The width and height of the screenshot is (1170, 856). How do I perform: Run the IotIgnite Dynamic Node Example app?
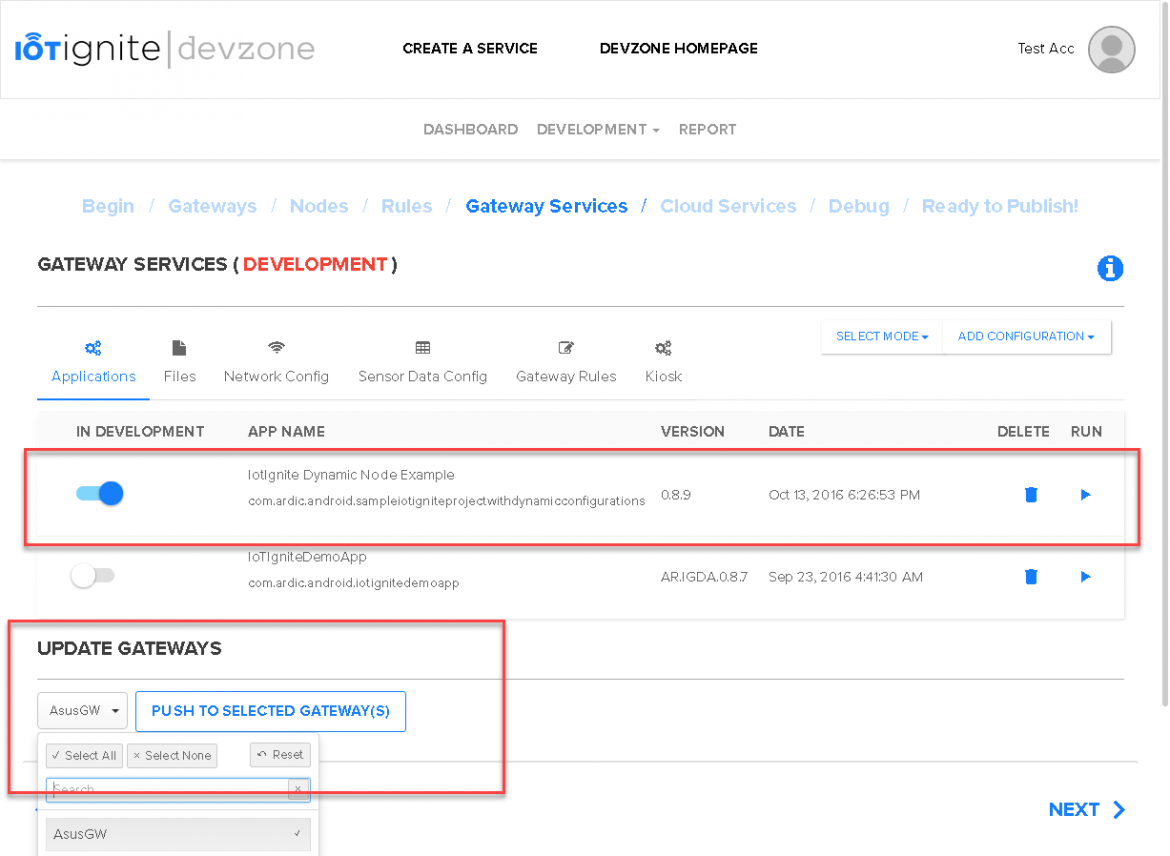point(1085,494)
